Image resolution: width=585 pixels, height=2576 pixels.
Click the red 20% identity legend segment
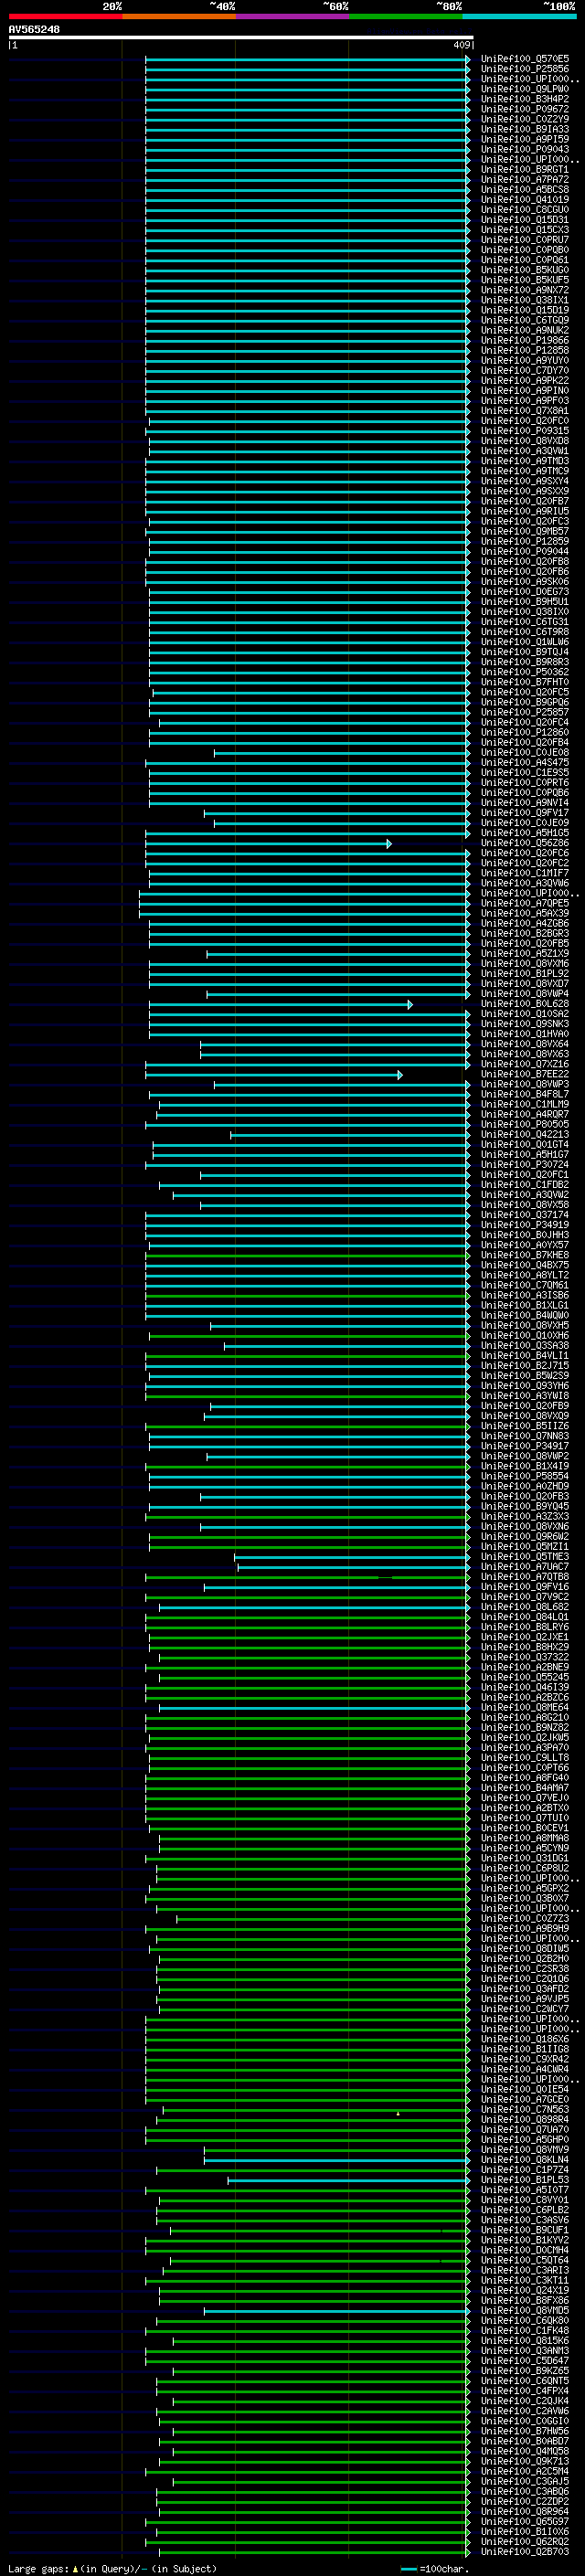click(x=65, y=16)
